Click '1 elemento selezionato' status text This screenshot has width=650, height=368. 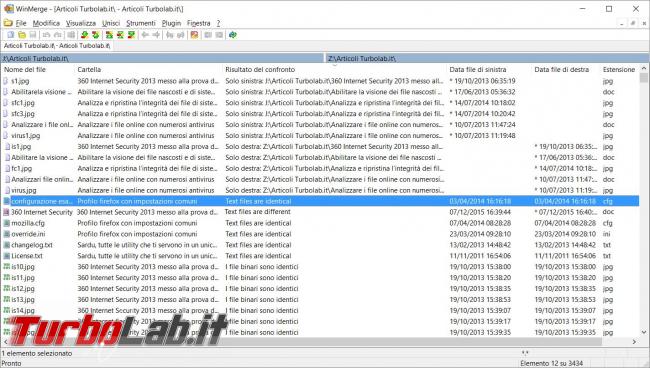[x=37, y=353]
